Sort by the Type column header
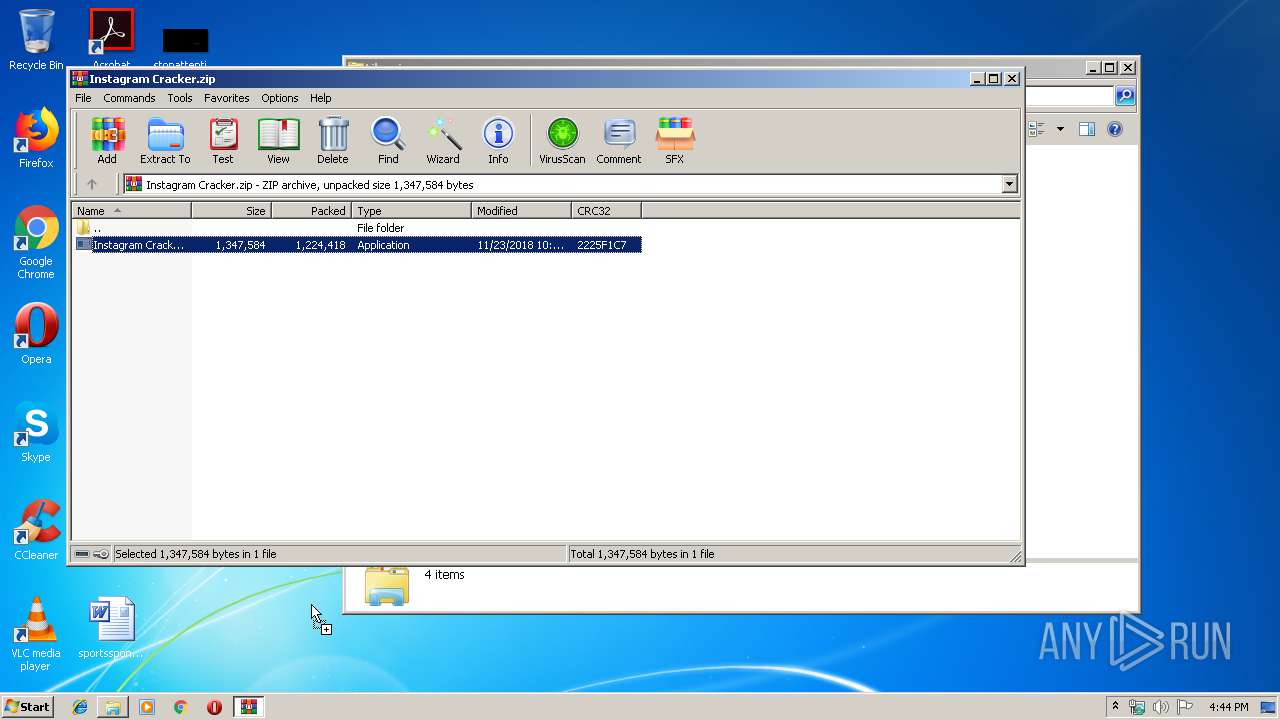Image resolution: width=1280 pixels, height=720 pixels. tap(412, 211)
